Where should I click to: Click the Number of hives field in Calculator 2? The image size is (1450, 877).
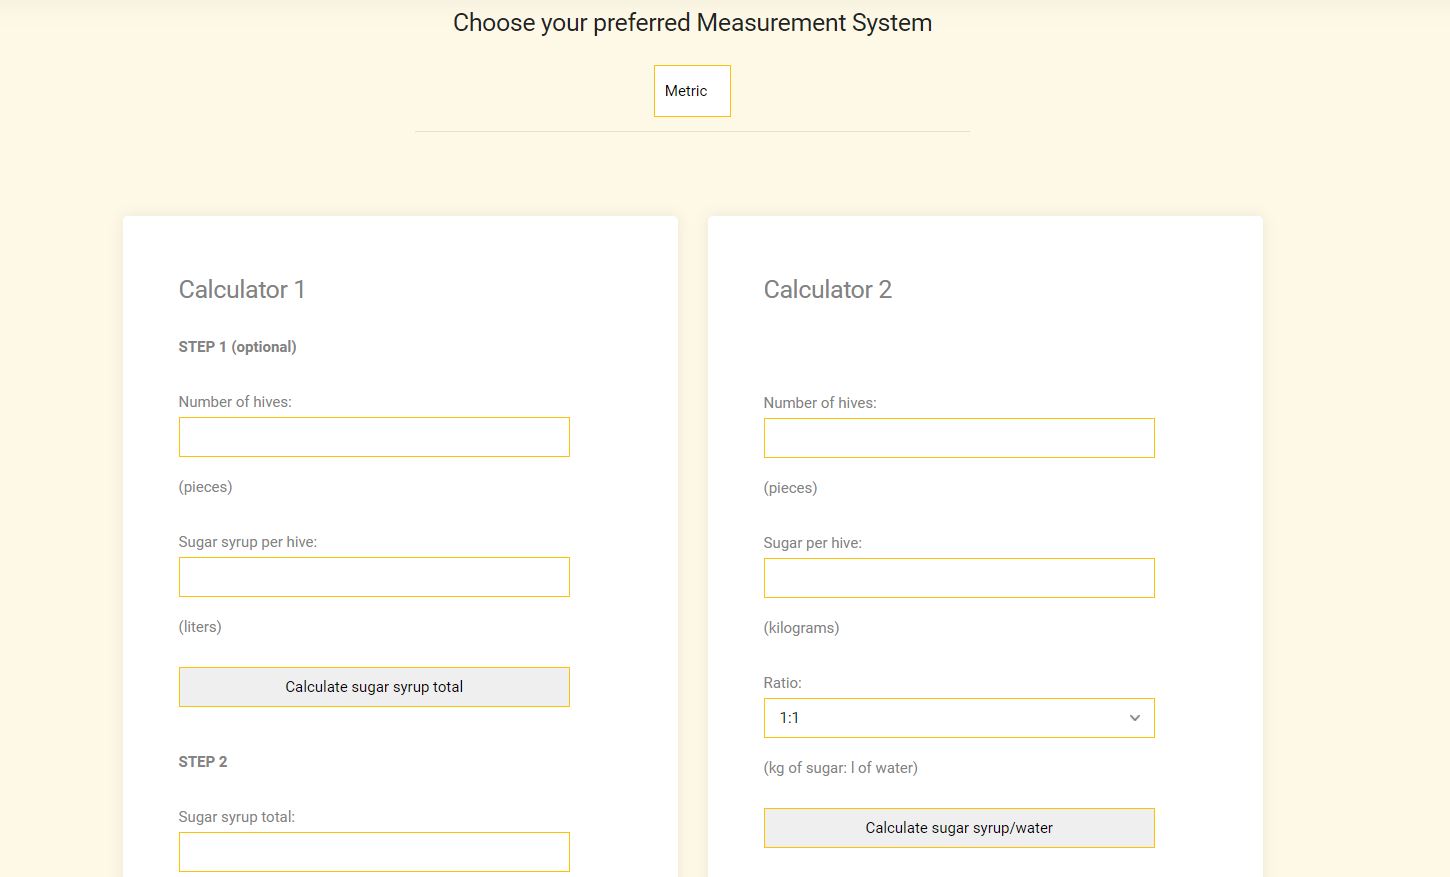(958, 437)
